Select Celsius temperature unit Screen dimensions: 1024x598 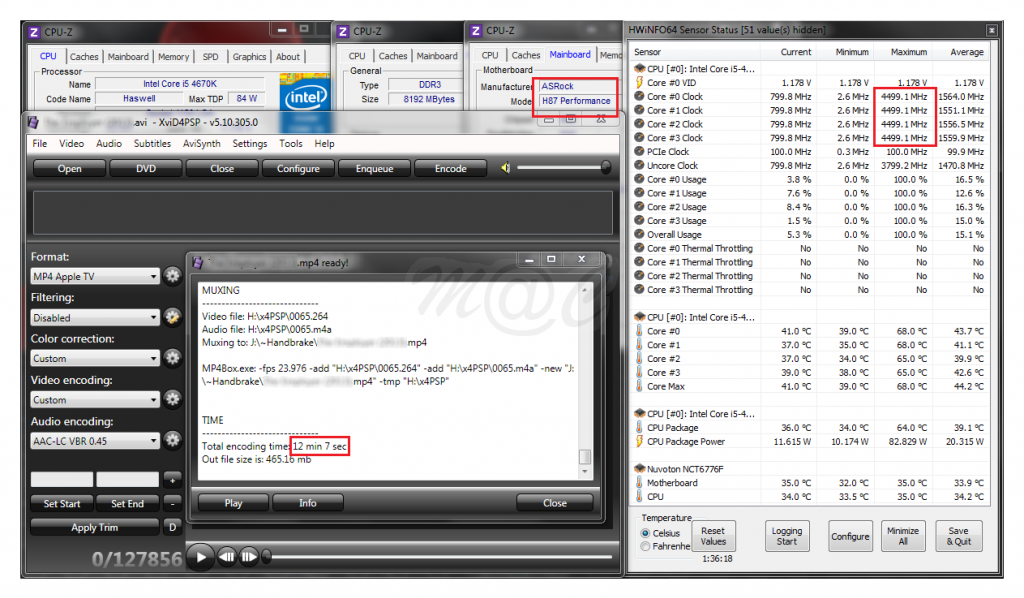pyautogui.click(x=646, y=533)
